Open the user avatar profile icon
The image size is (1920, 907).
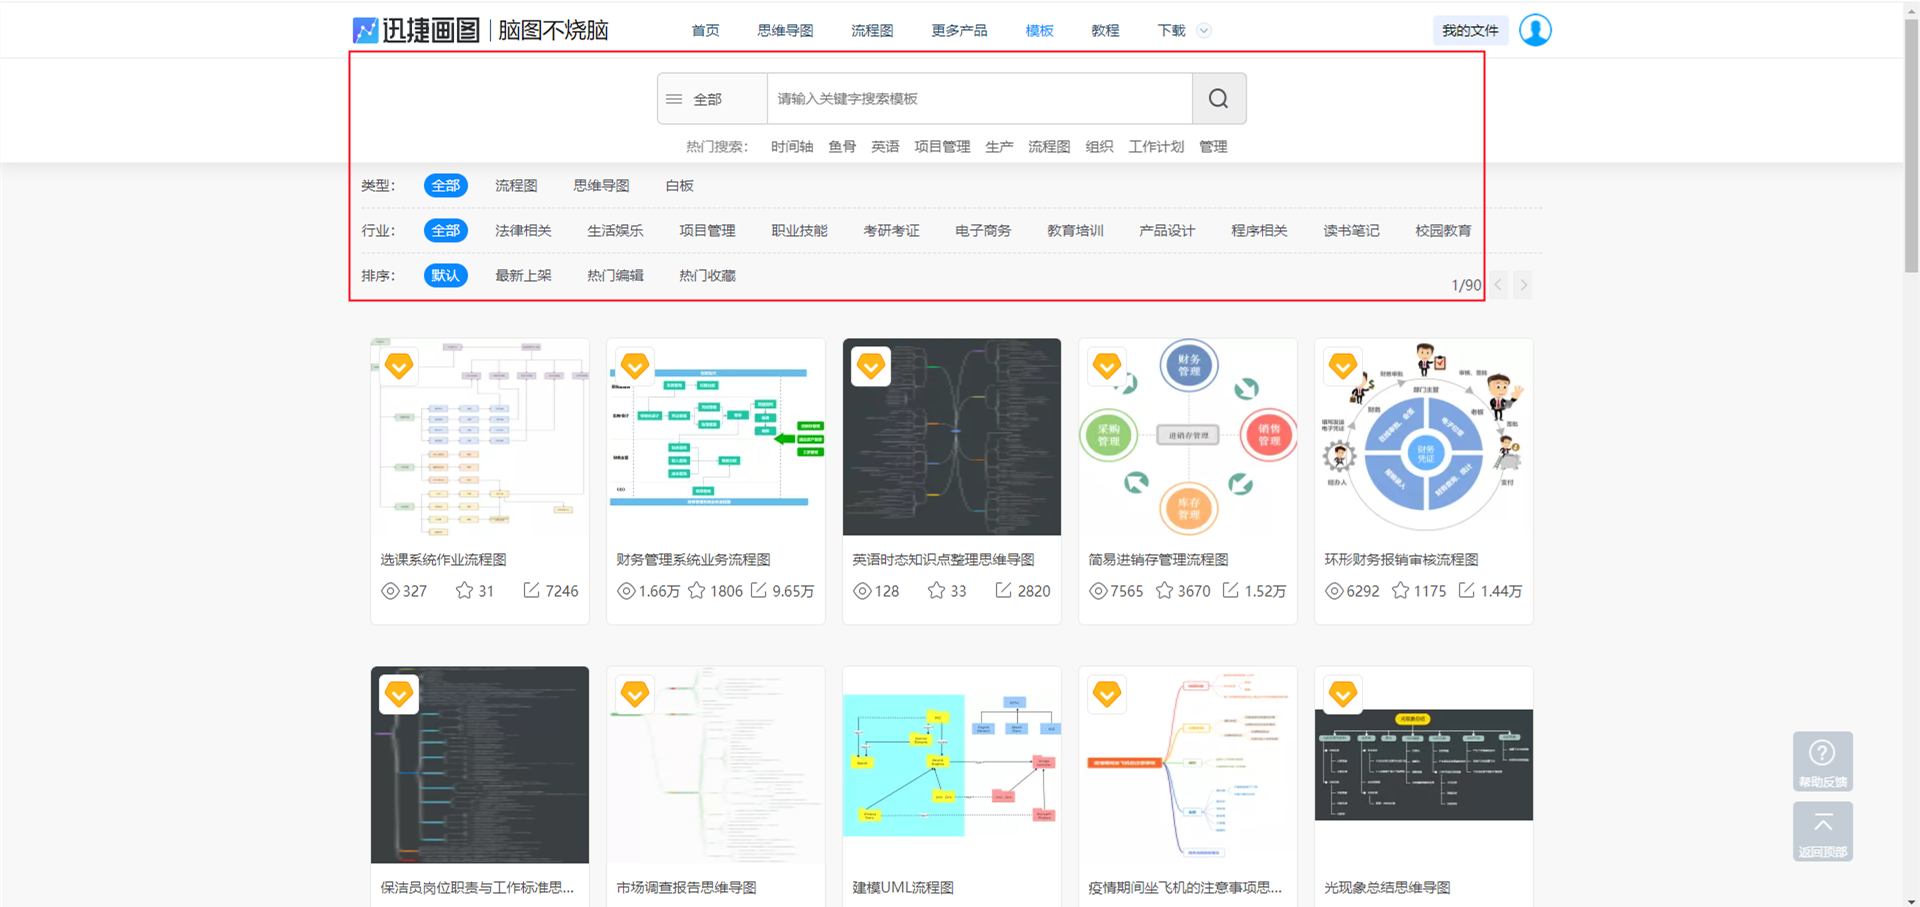point(1535,30)
